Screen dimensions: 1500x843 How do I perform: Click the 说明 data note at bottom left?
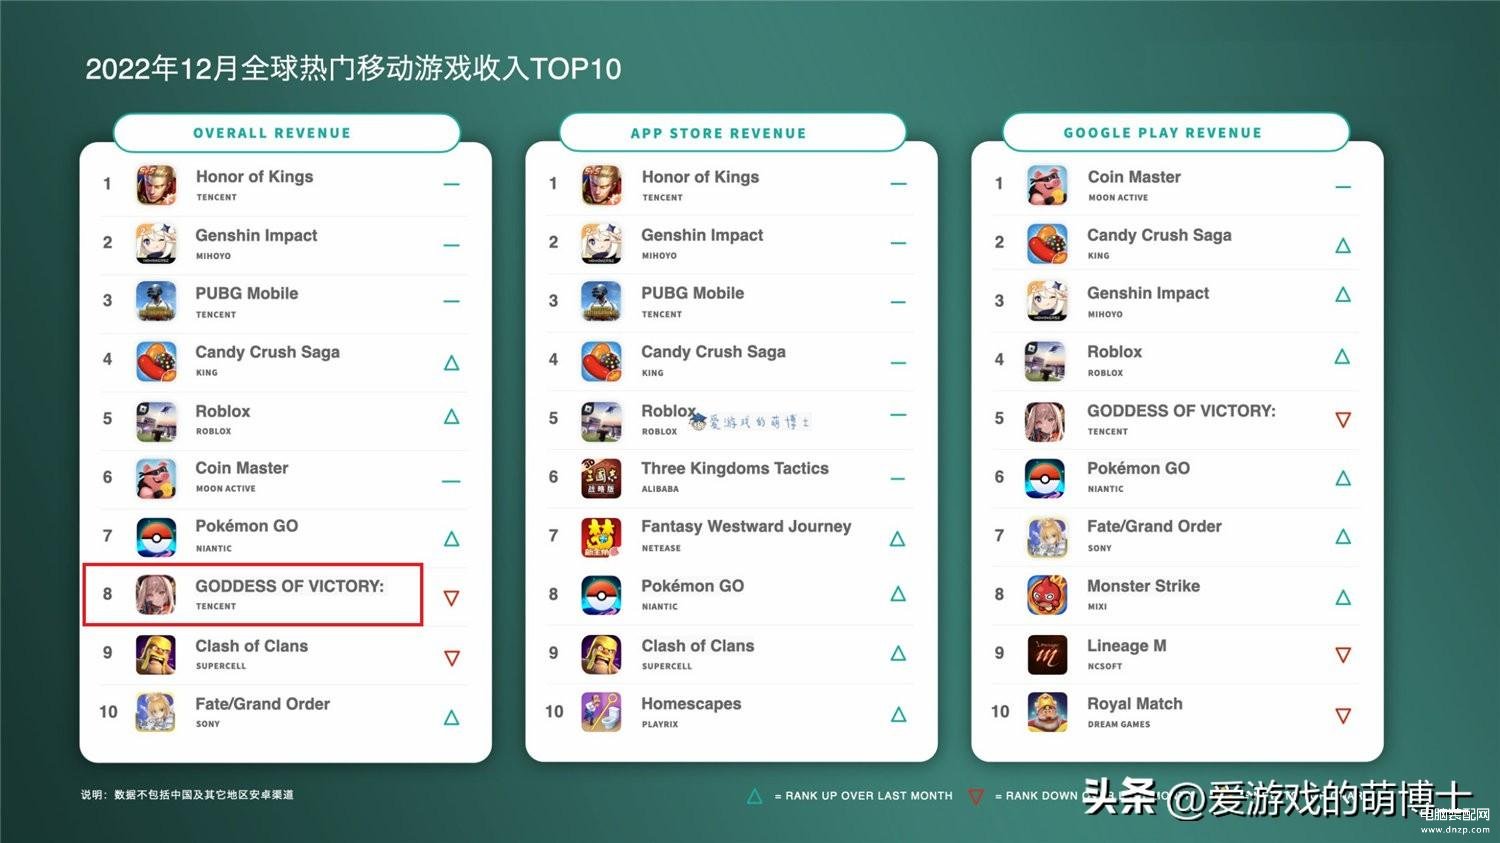coord(187,795)
